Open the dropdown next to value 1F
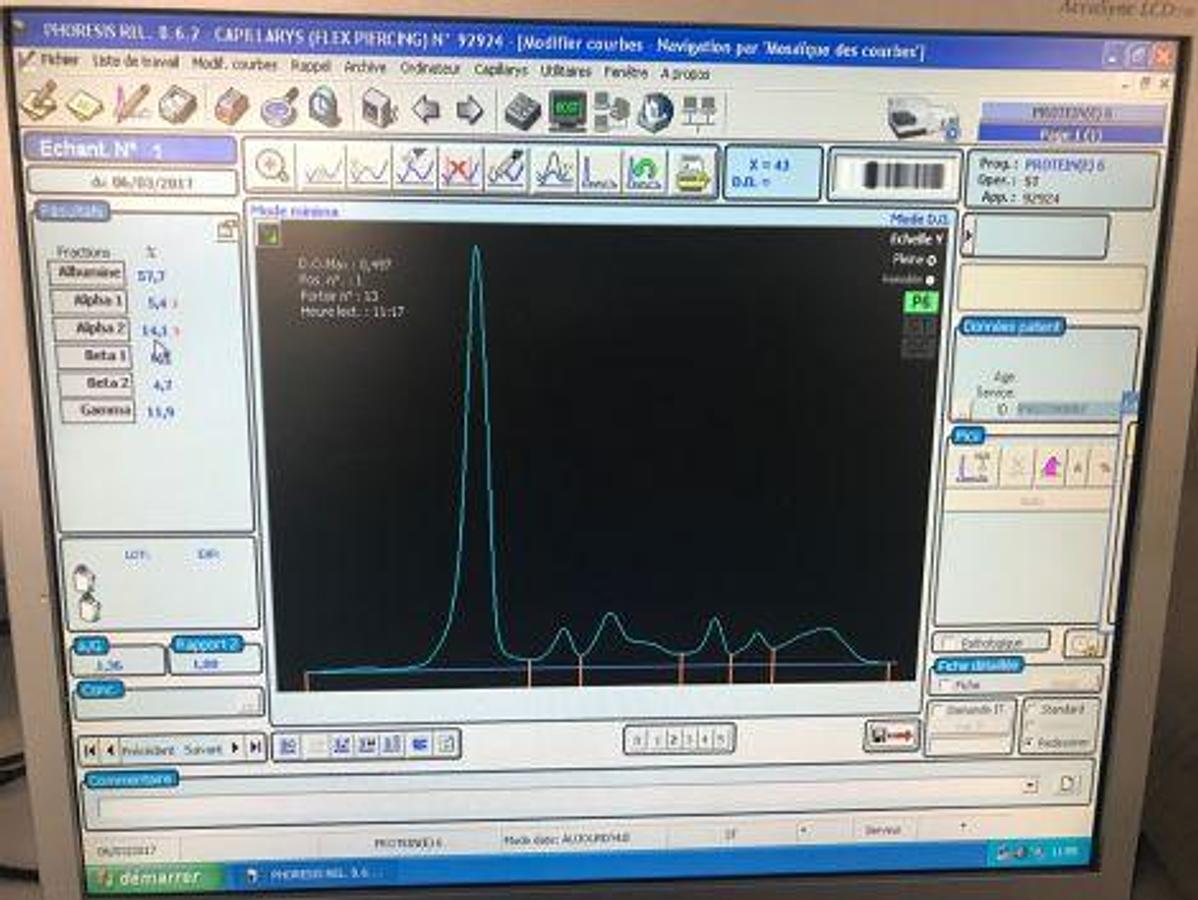The height and width of the screenshot is (900, 1198). [x=801, y=830]
